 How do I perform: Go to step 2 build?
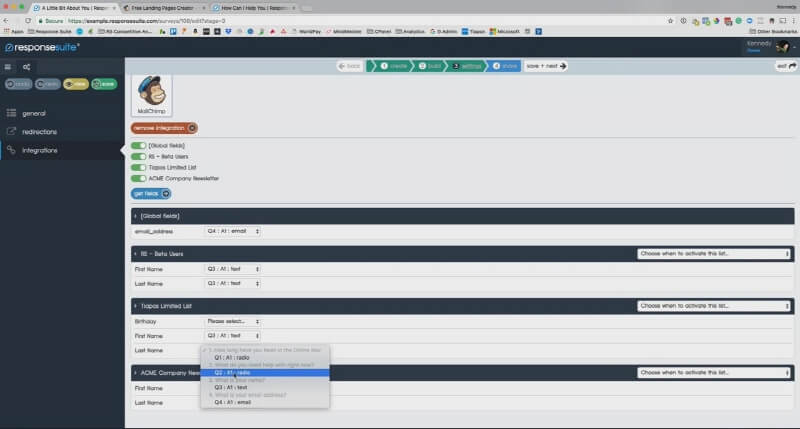pyautogui.click(x=430, y=66)
